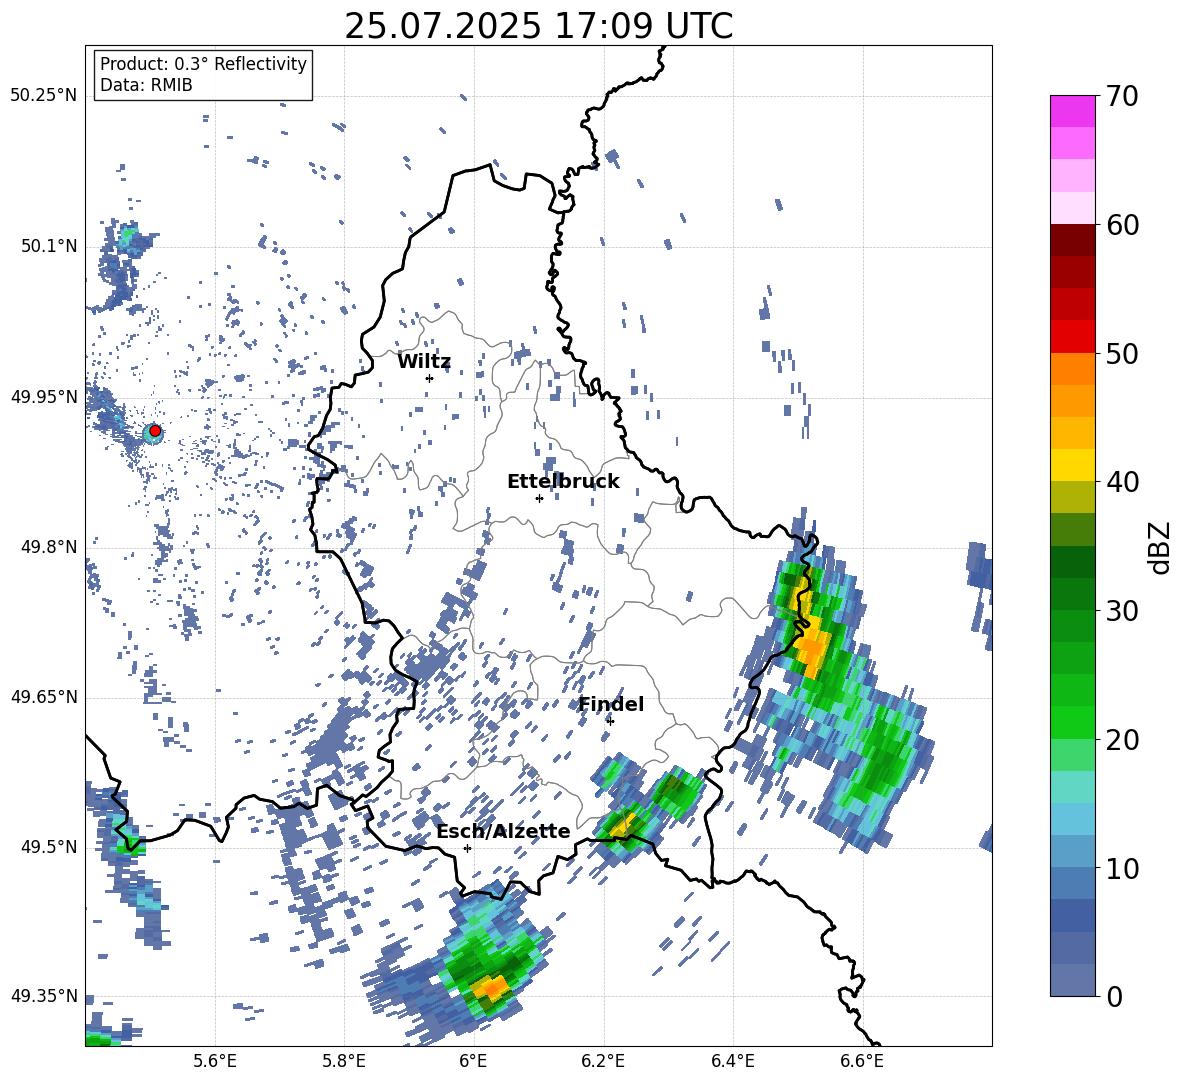Click the 49.95°N latitude label
This screenshot has width=1184, height=1081.
coord(44,397)
